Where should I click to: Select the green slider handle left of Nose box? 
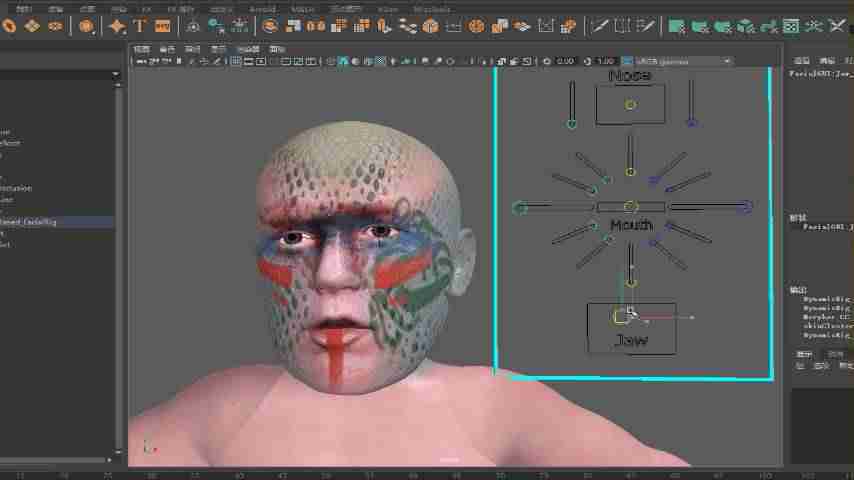[x=571, y=124]
